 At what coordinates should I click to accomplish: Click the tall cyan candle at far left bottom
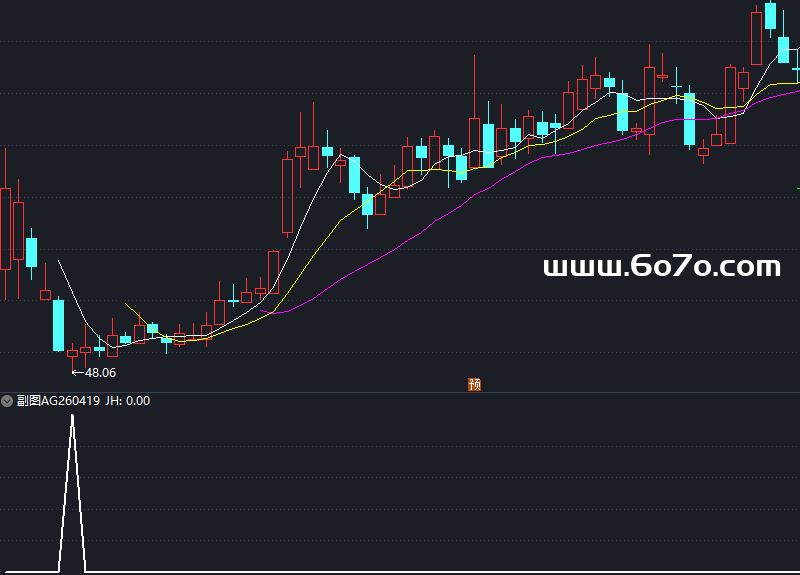coord(58,325)
